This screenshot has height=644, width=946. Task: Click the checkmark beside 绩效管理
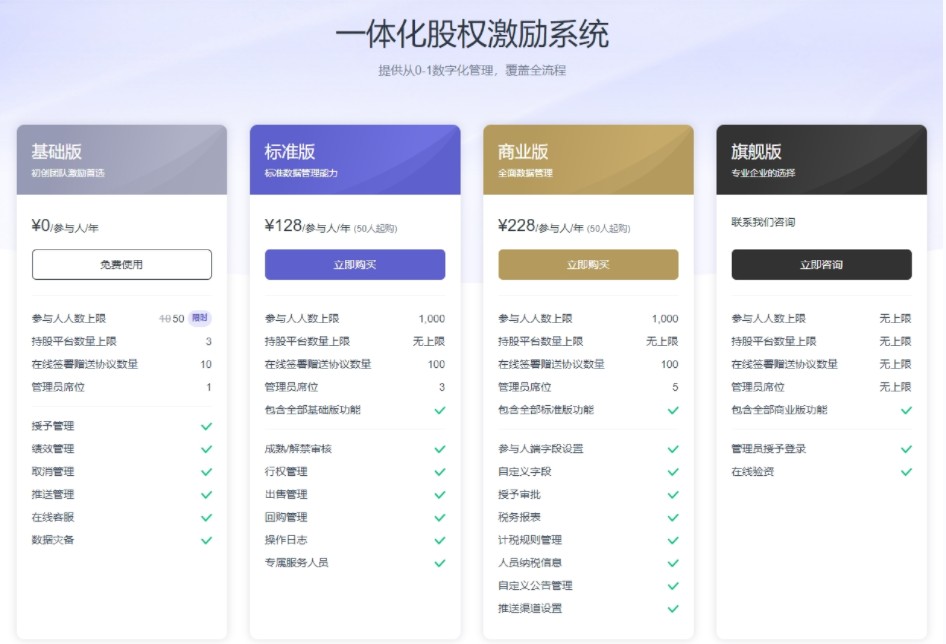[x=206, y=449]
